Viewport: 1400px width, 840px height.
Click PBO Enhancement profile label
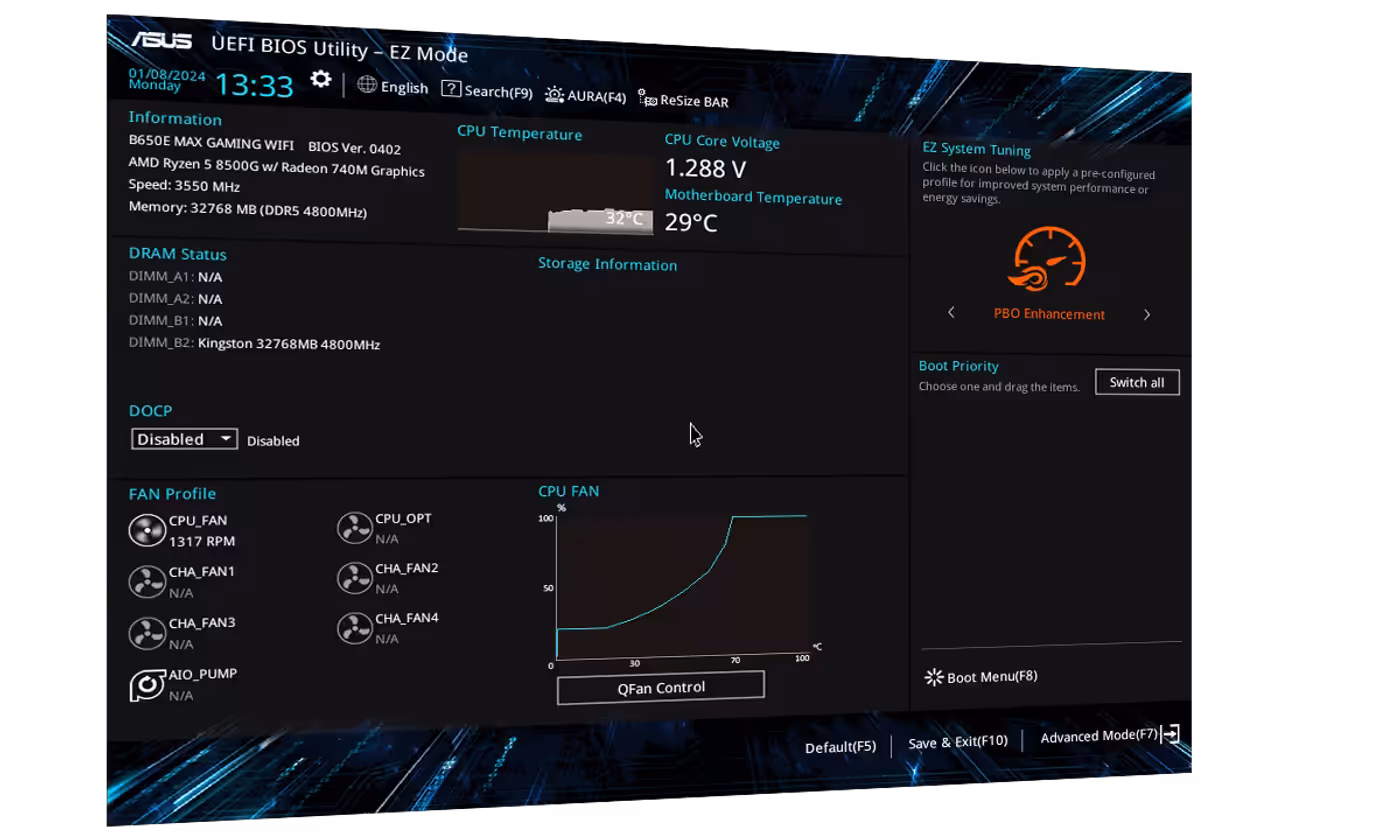[1049, 314]
